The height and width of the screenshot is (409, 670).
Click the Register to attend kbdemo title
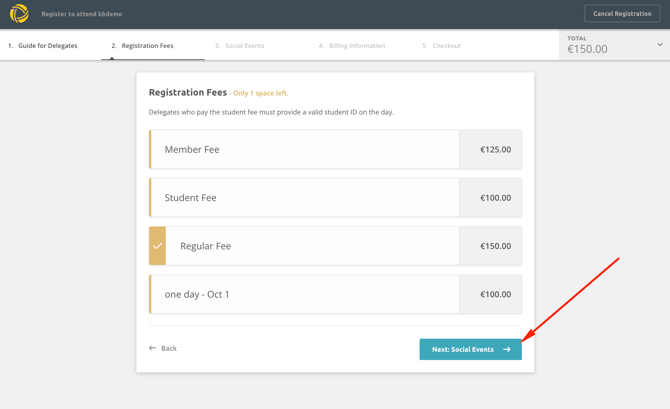[x=82, y=14]
